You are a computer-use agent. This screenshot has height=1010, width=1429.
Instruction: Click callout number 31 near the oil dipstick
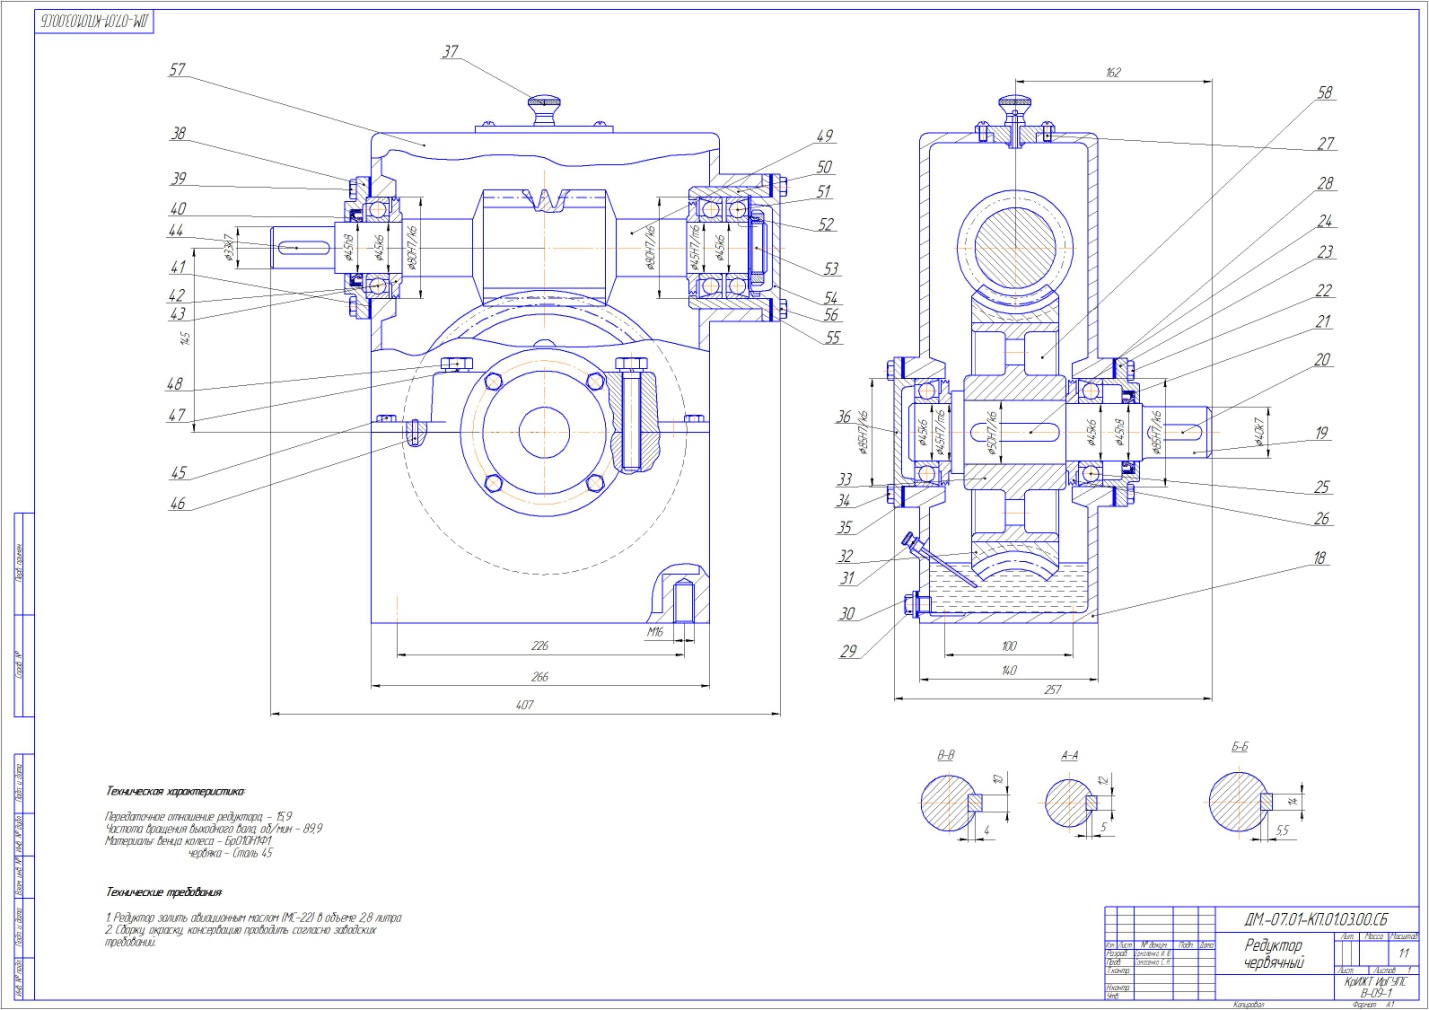[x=847, y=578]
